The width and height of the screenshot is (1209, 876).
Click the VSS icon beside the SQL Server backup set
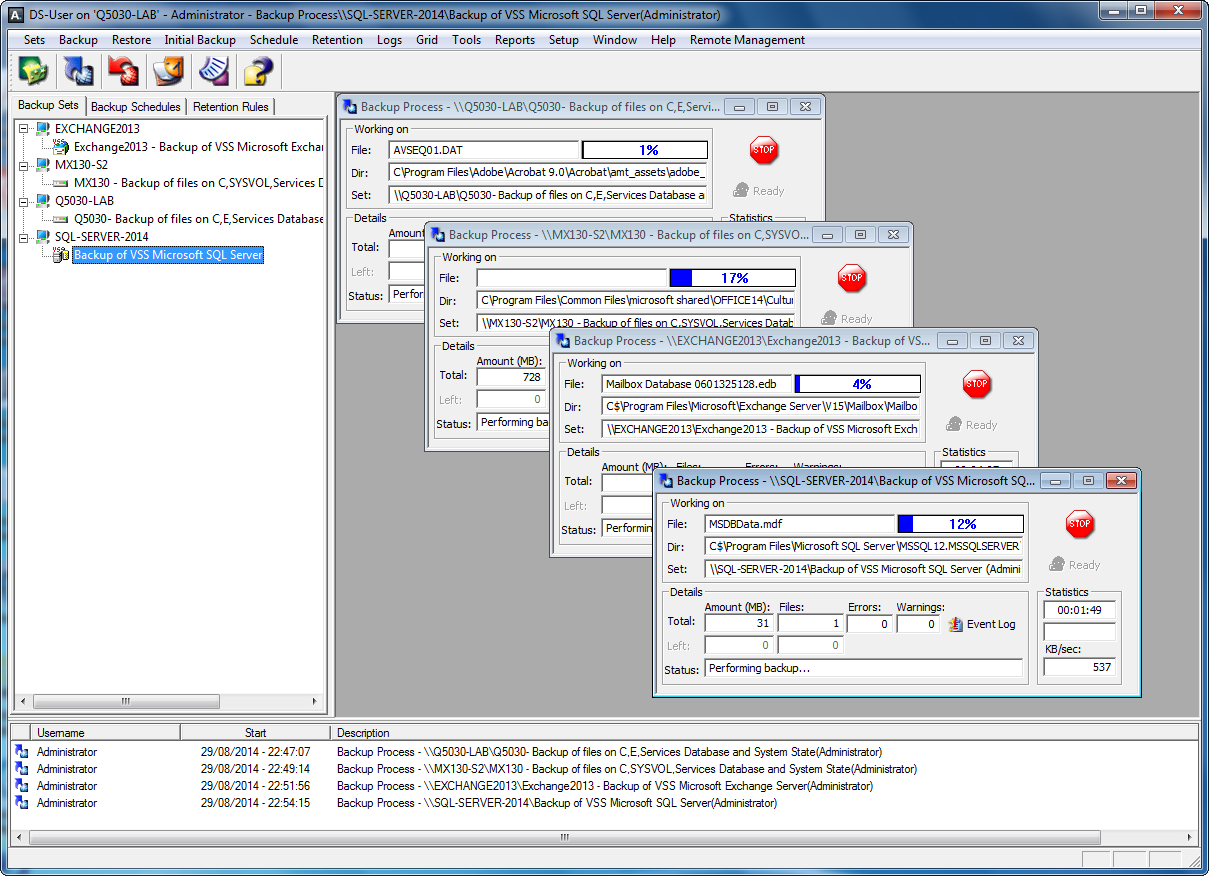pyautogui.click(x=62, y=255)
